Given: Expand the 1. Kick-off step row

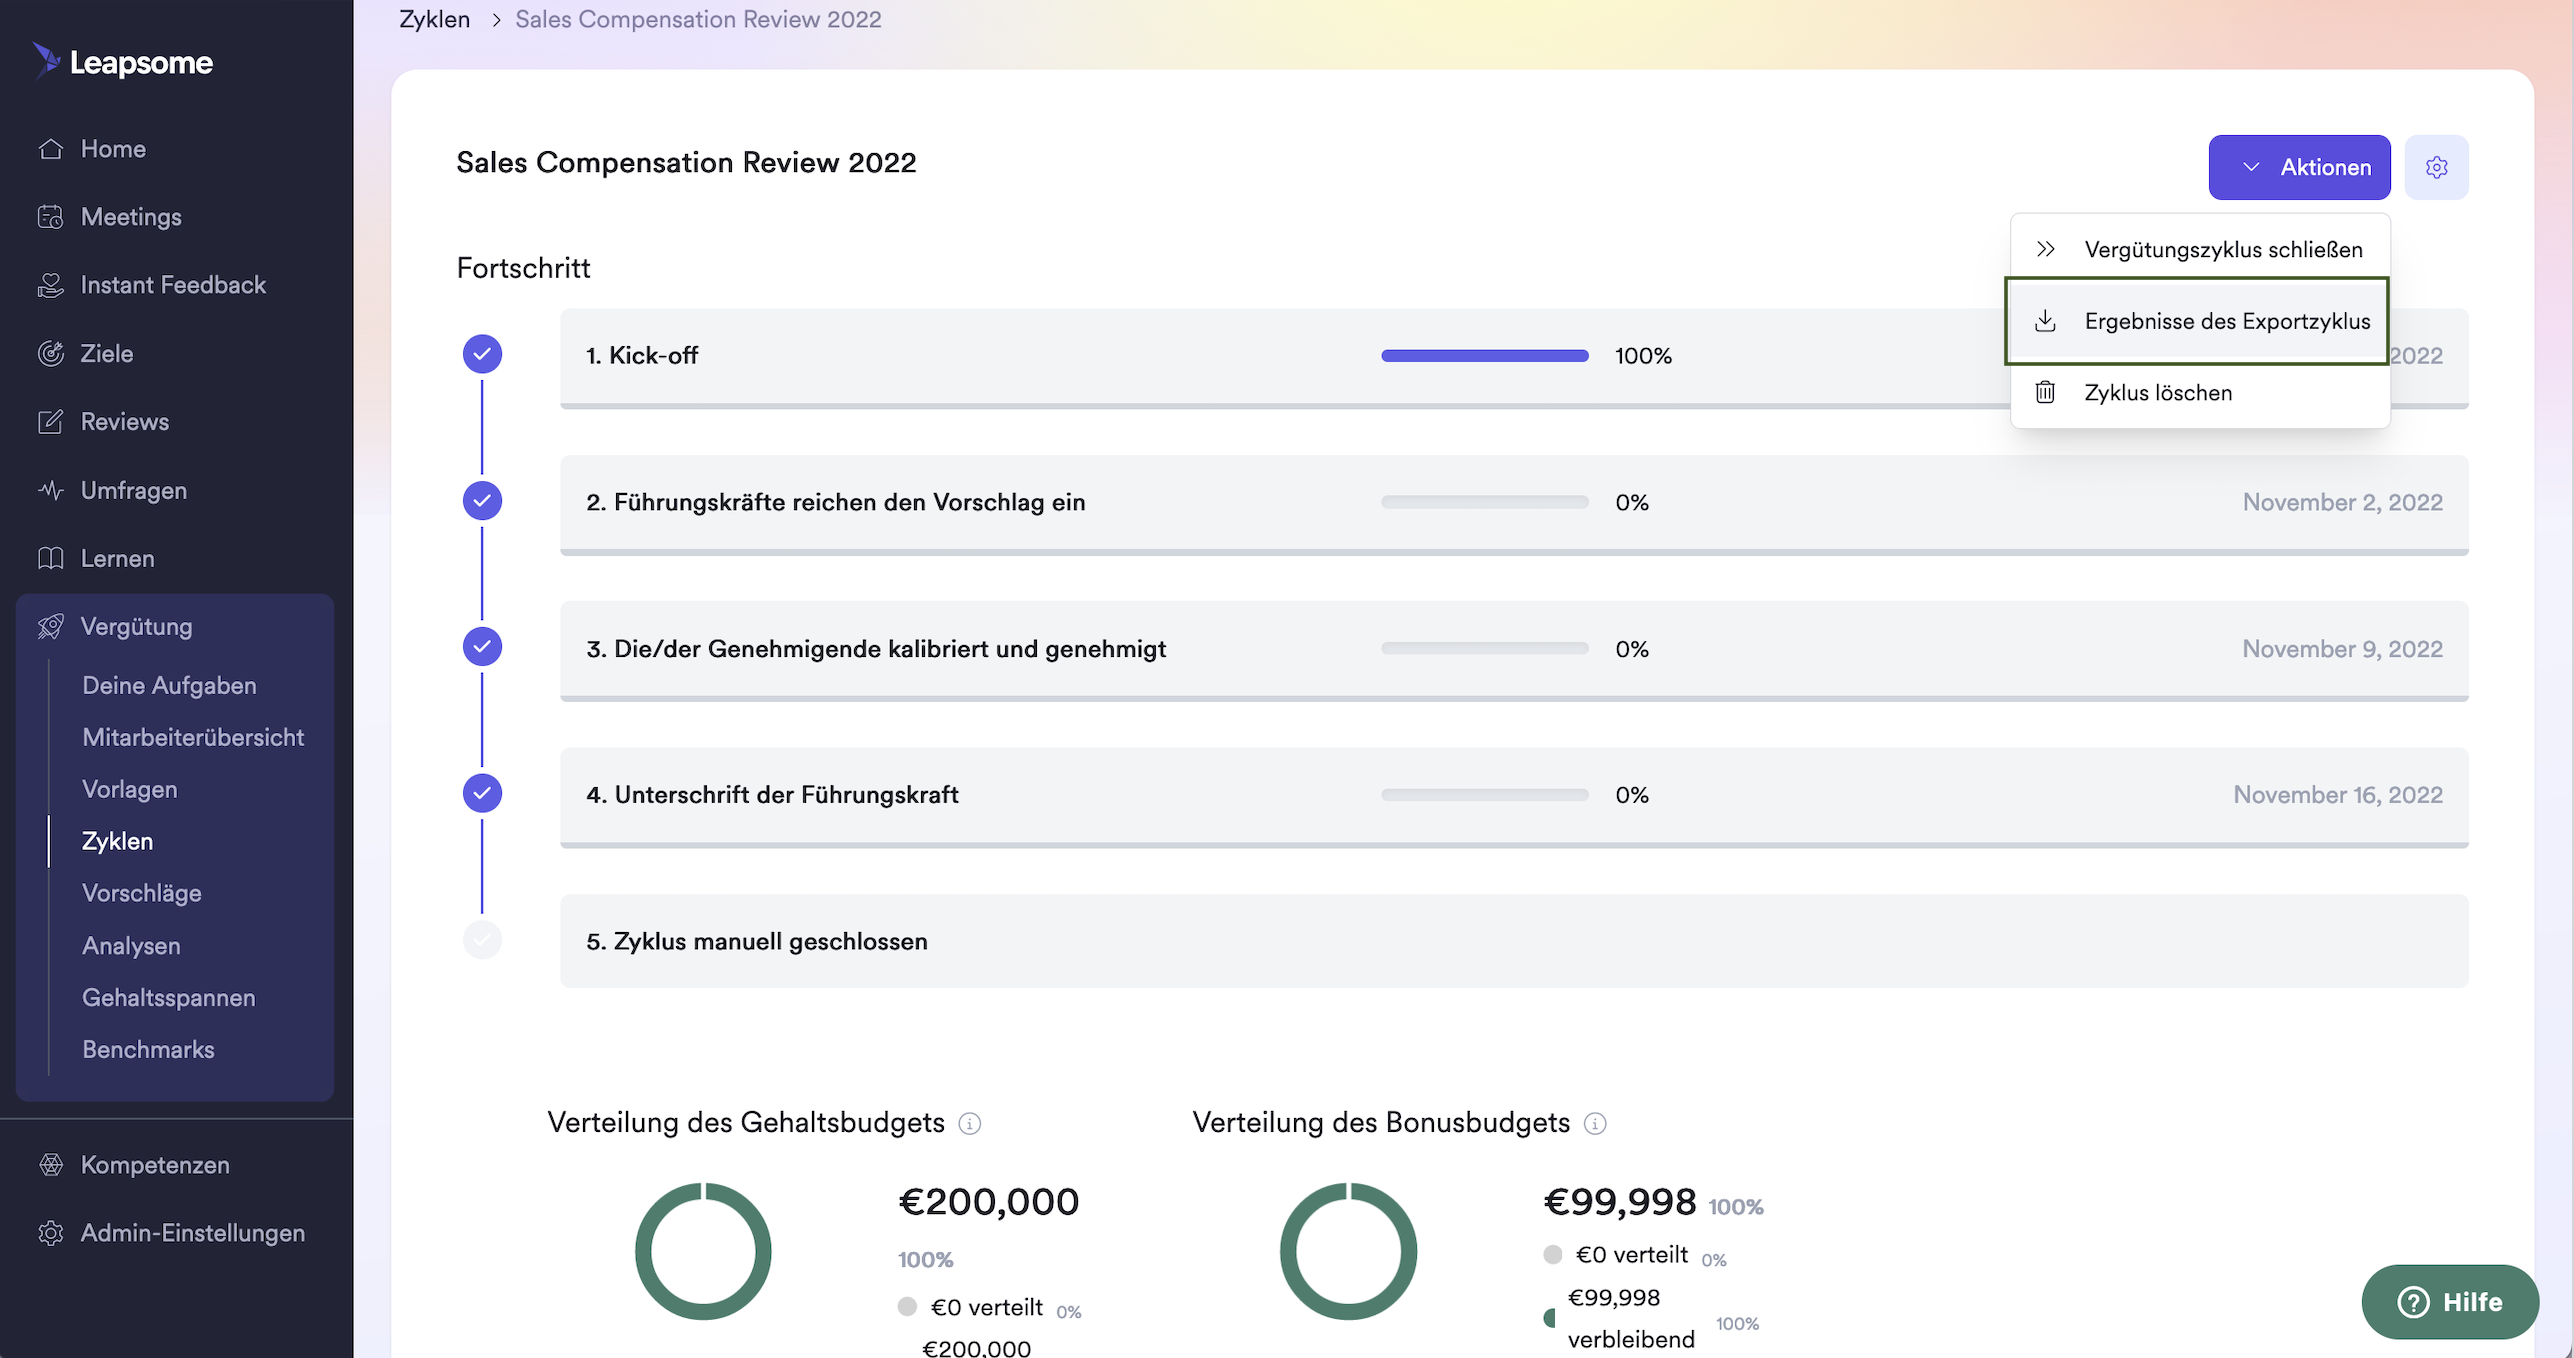Looking at the screenshot, I should point(1514,357).
